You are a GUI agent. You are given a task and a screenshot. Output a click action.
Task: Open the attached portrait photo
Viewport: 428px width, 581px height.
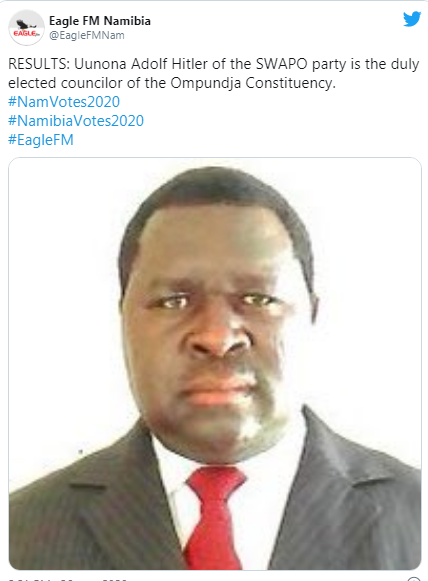coord(215,363)
